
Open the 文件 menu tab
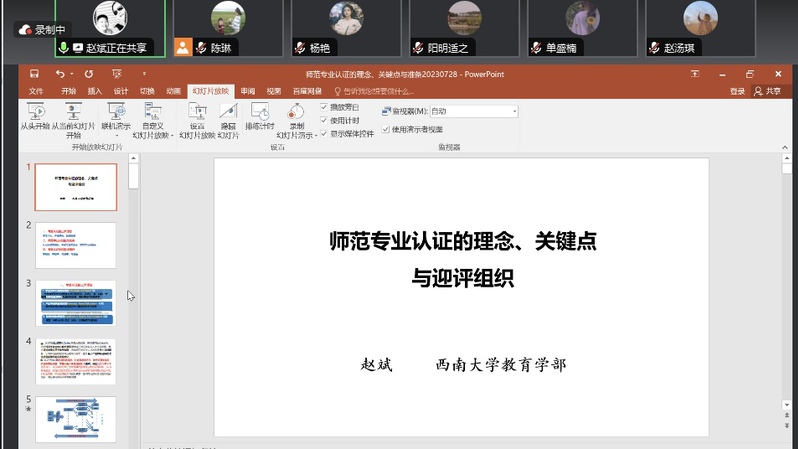[36, 91]
